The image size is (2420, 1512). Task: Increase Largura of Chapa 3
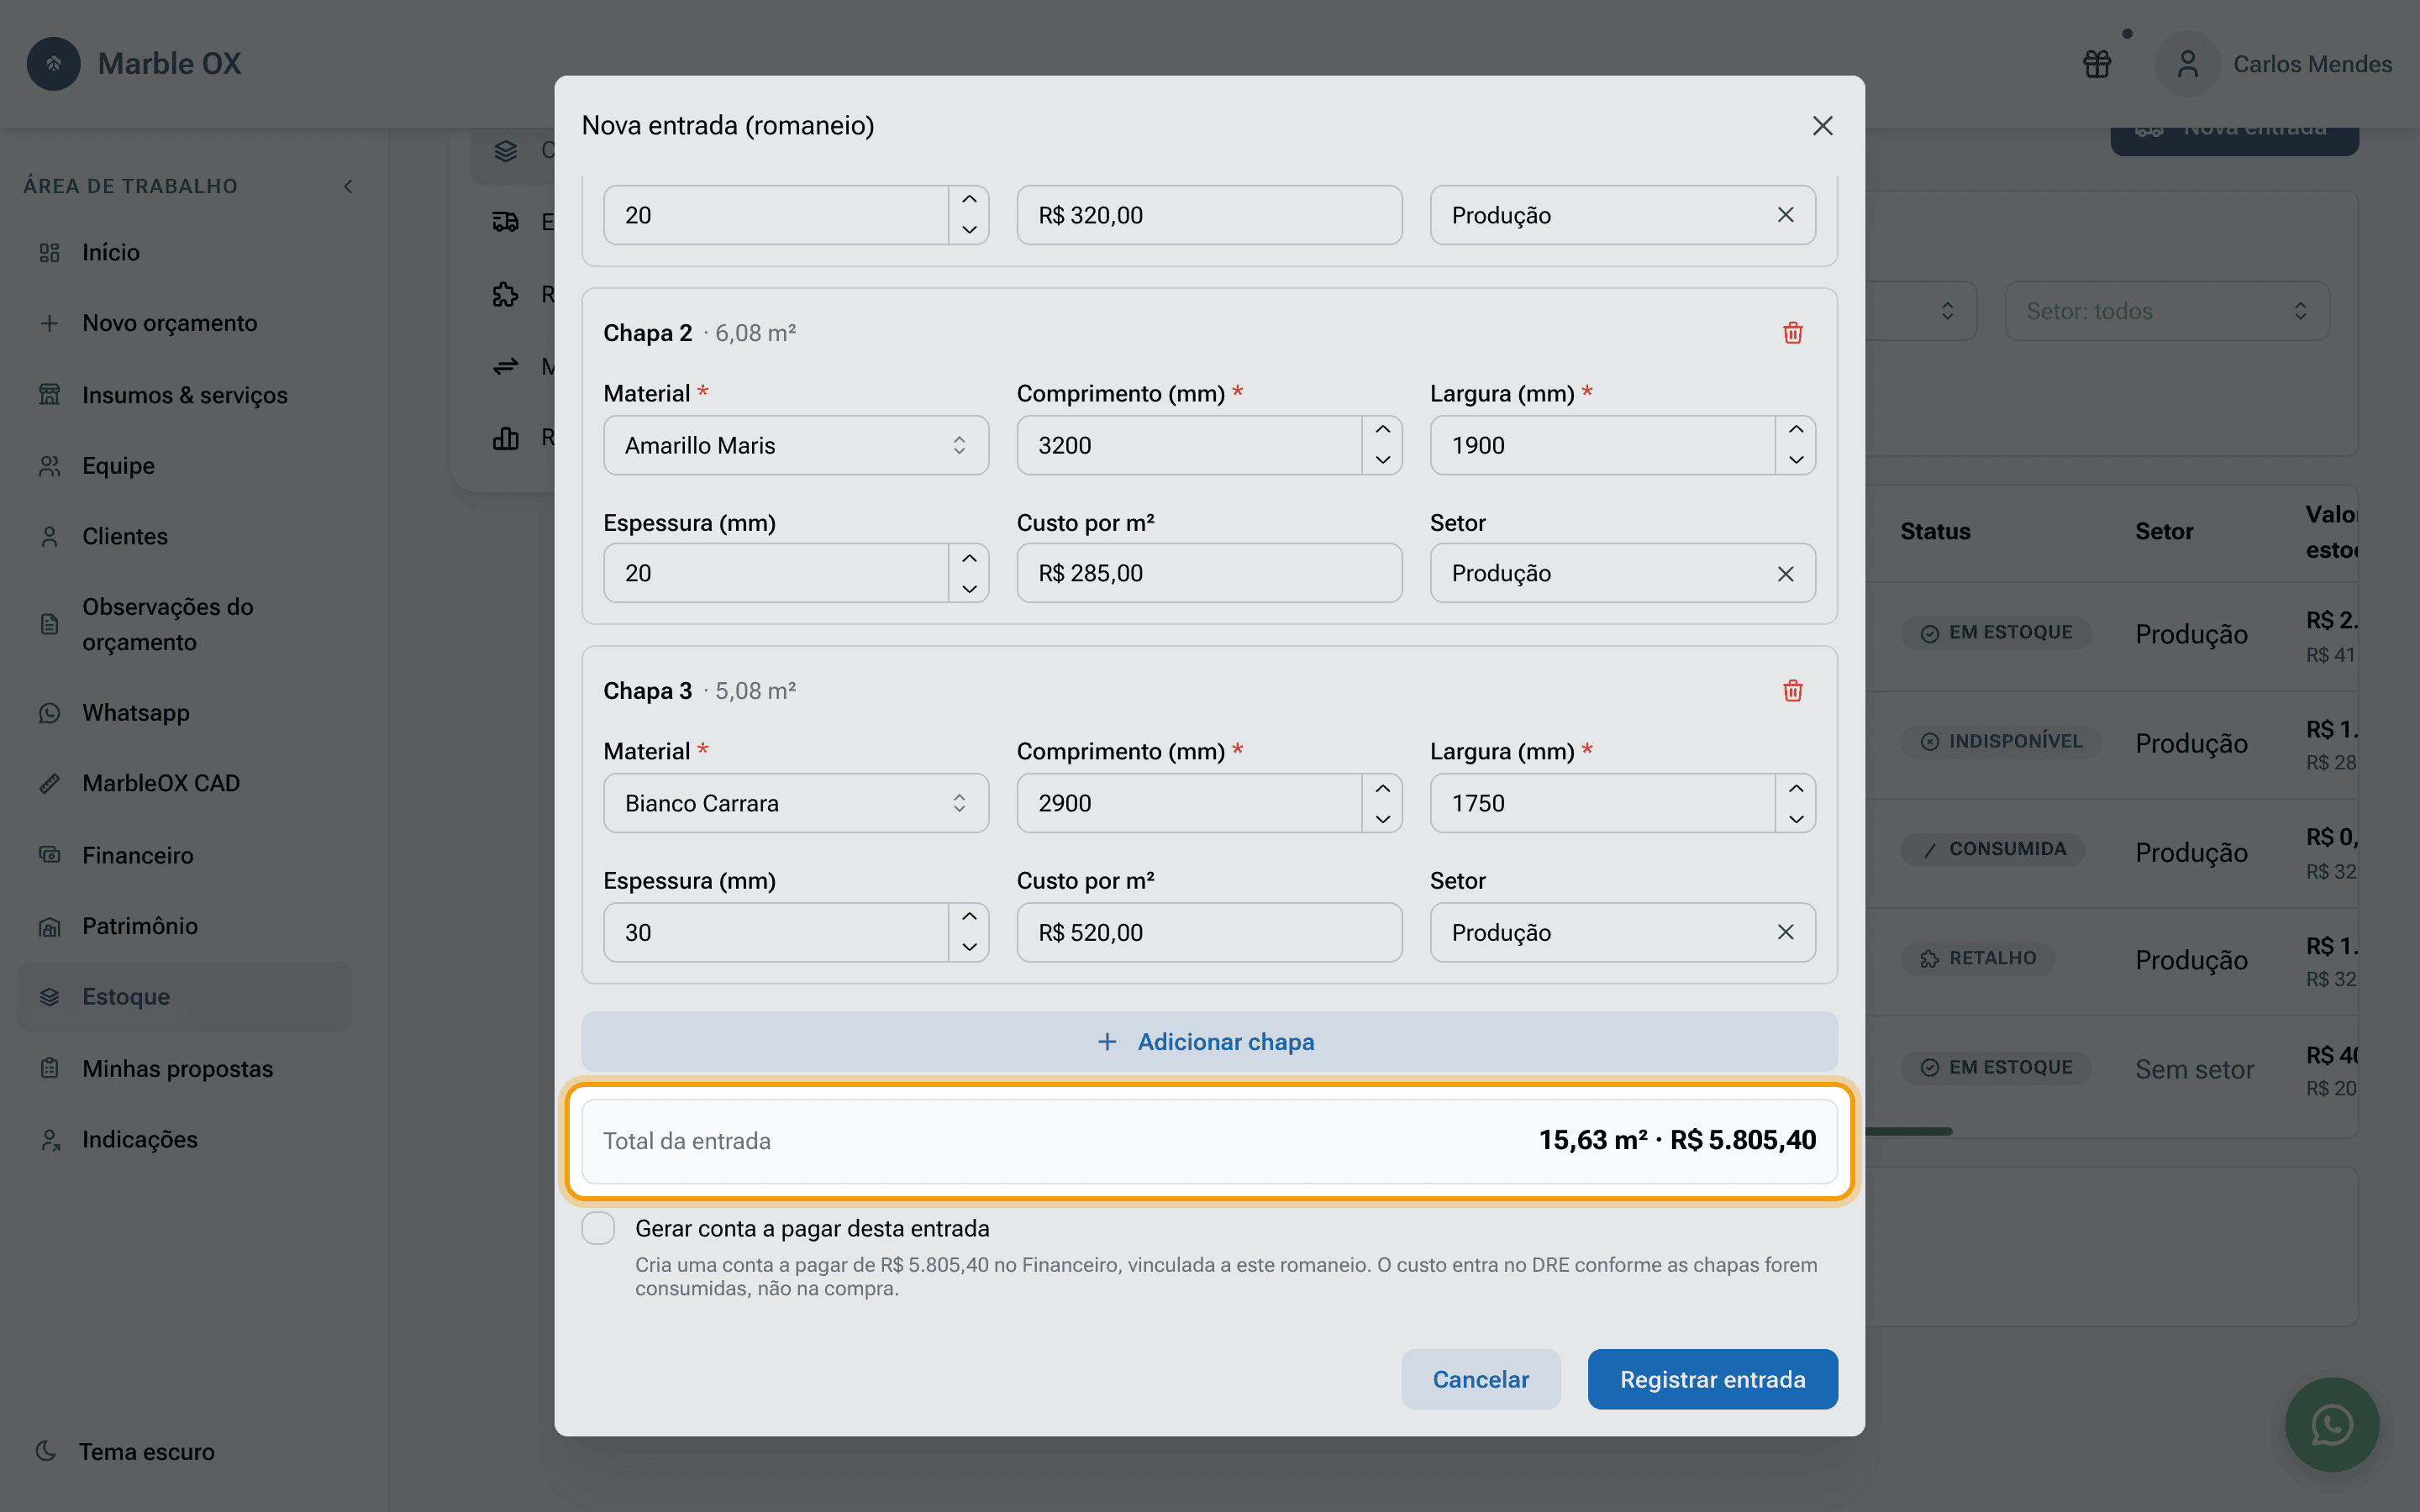[x=1796, y=788]
